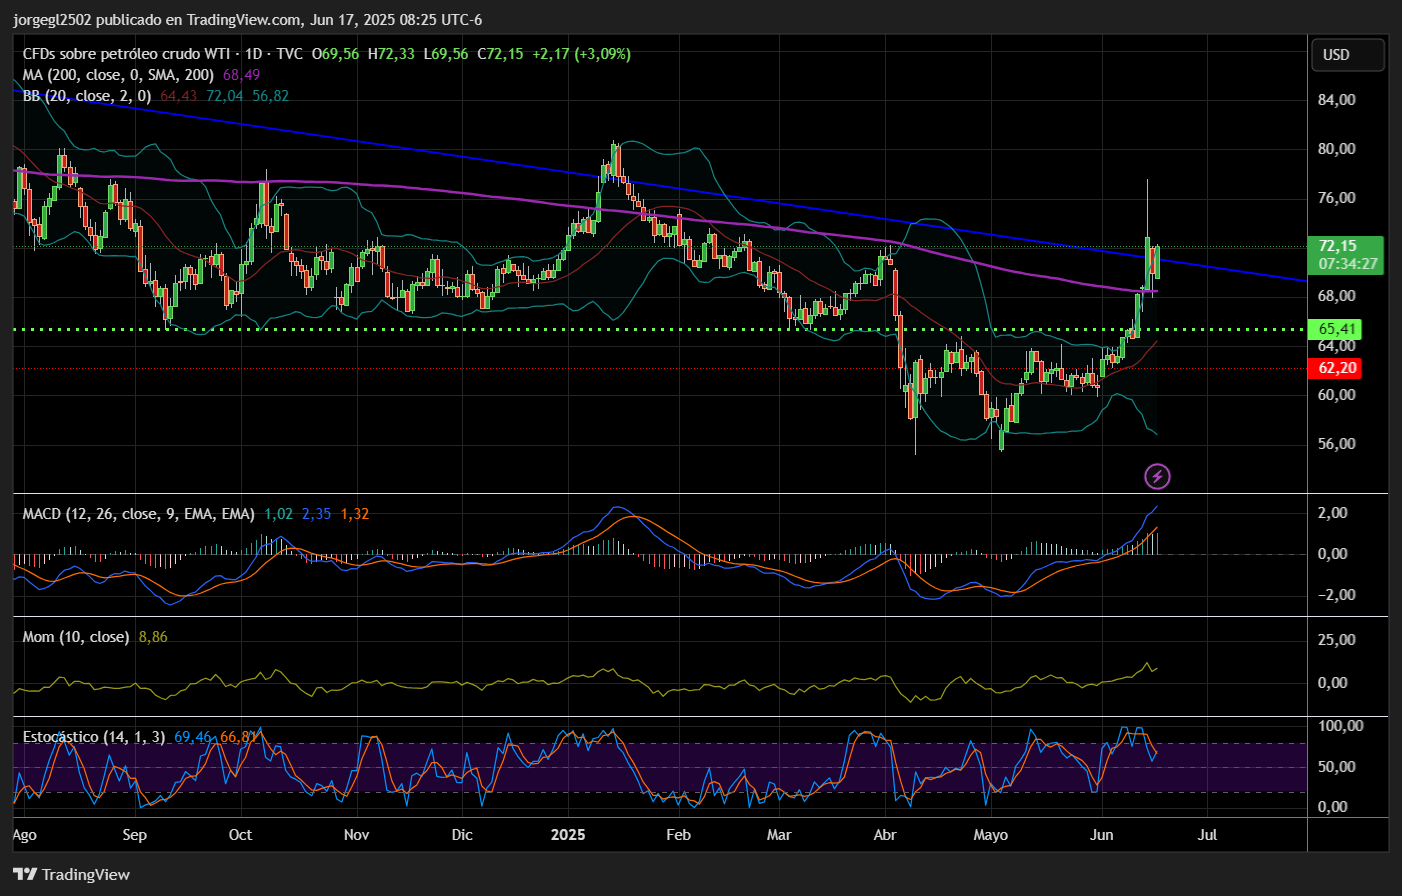Click the Oct label on time axis
Screen dimensions: 1402x896
click(240, 835)
